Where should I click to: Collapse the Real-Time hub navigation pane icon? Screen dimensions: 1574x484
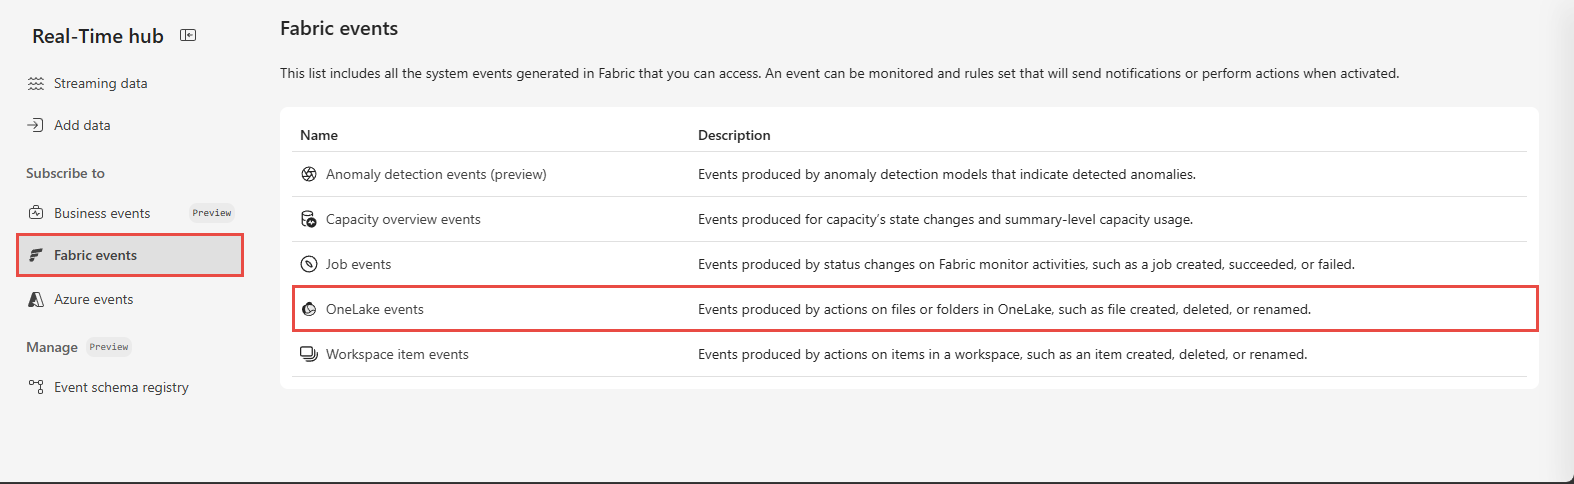pos(188,35)
